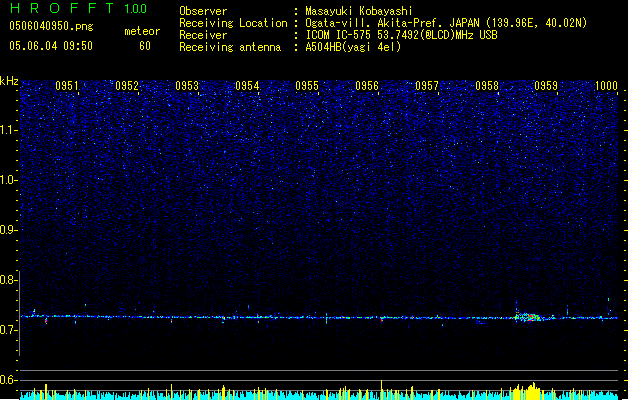
Task: Click the Ogata-vill. Akita-Pref. receiving location text
Action: (x=446, y=23)
